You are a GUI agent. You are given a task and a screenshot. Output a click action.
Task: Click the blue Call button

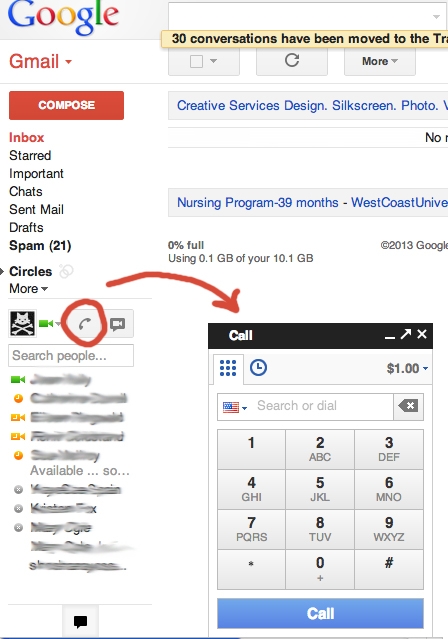pyautogui.click(x=320, y=613)
